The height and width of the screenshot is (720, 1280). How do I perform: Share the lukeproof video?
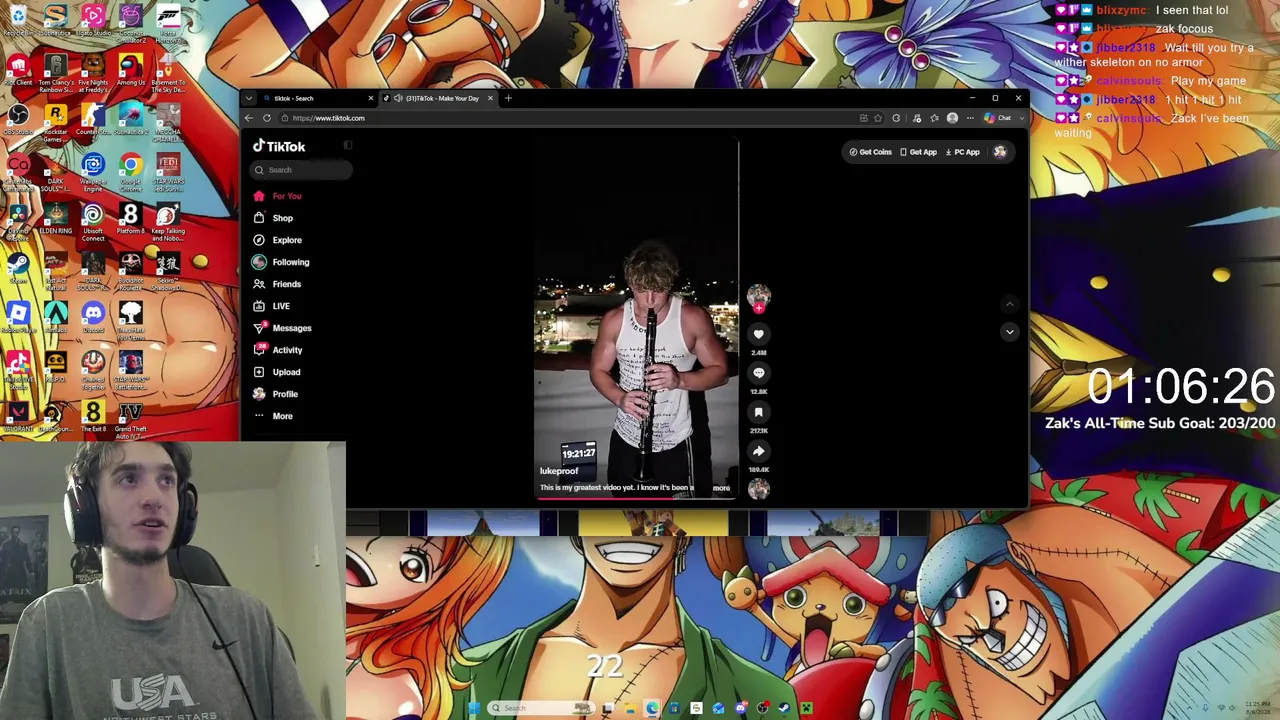(x=758, y=451)
